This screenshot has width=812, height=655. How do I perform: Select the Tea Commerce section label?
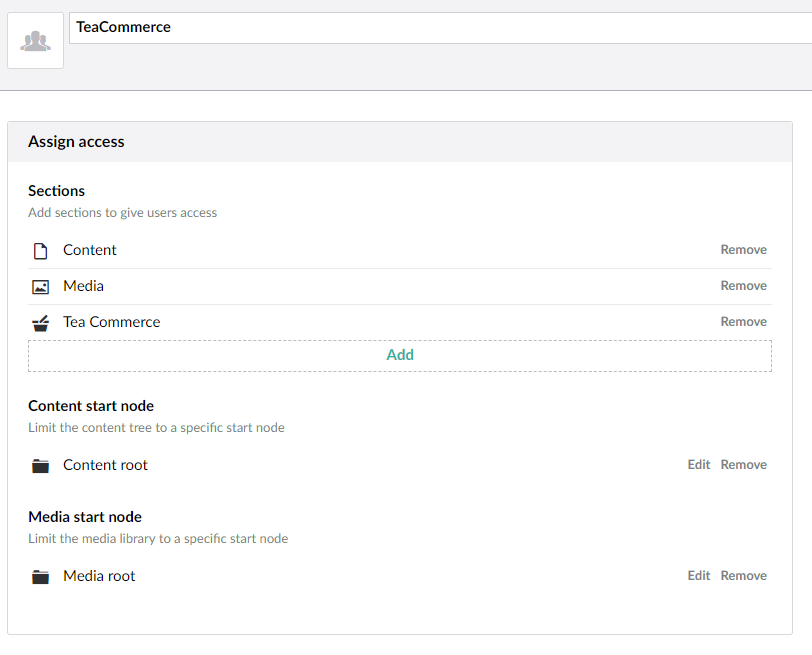(x=112, y=322)
